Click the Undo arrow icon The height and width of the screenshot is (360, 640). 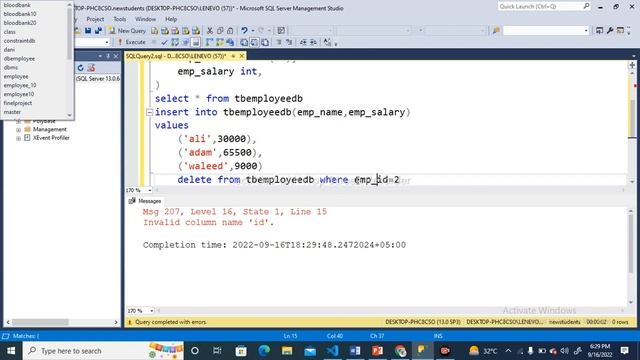244,31
